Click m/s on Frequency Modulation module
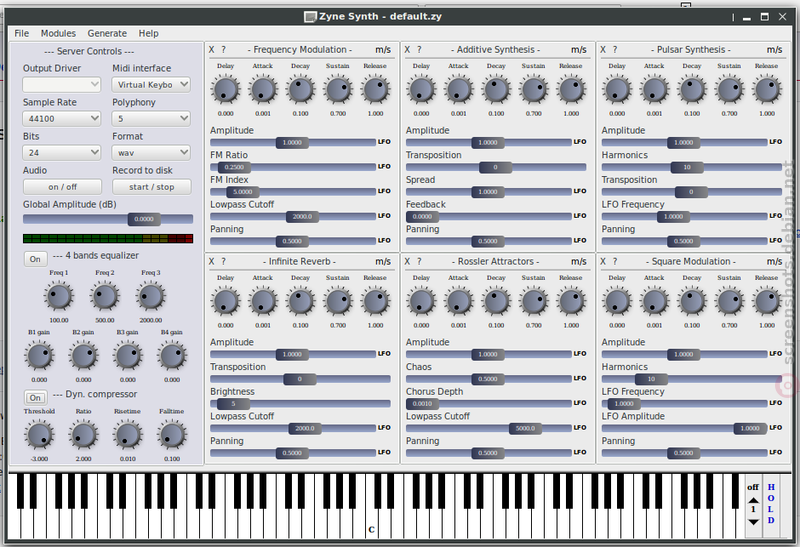The height and width of the screenshot is (547, 800). click(383, 49)
